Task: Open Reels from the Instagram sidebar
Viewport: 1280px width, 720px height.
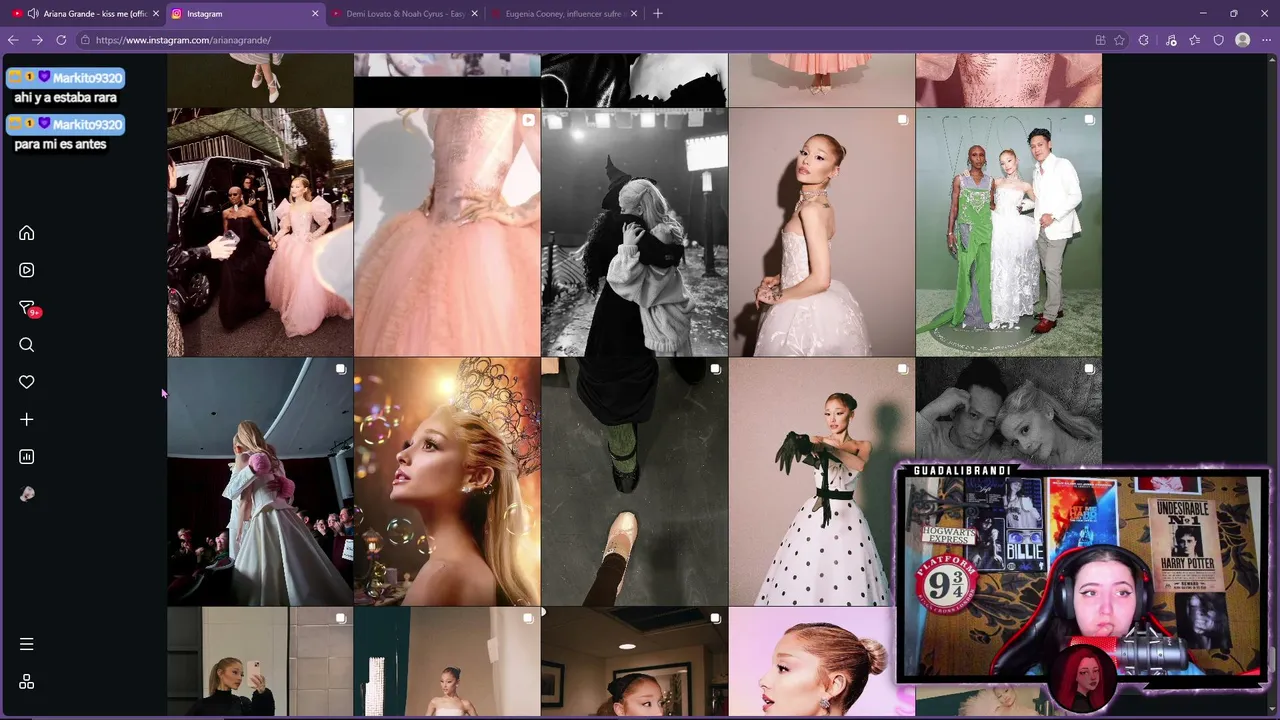Action: pyautogui.click(x=27, y=270)
